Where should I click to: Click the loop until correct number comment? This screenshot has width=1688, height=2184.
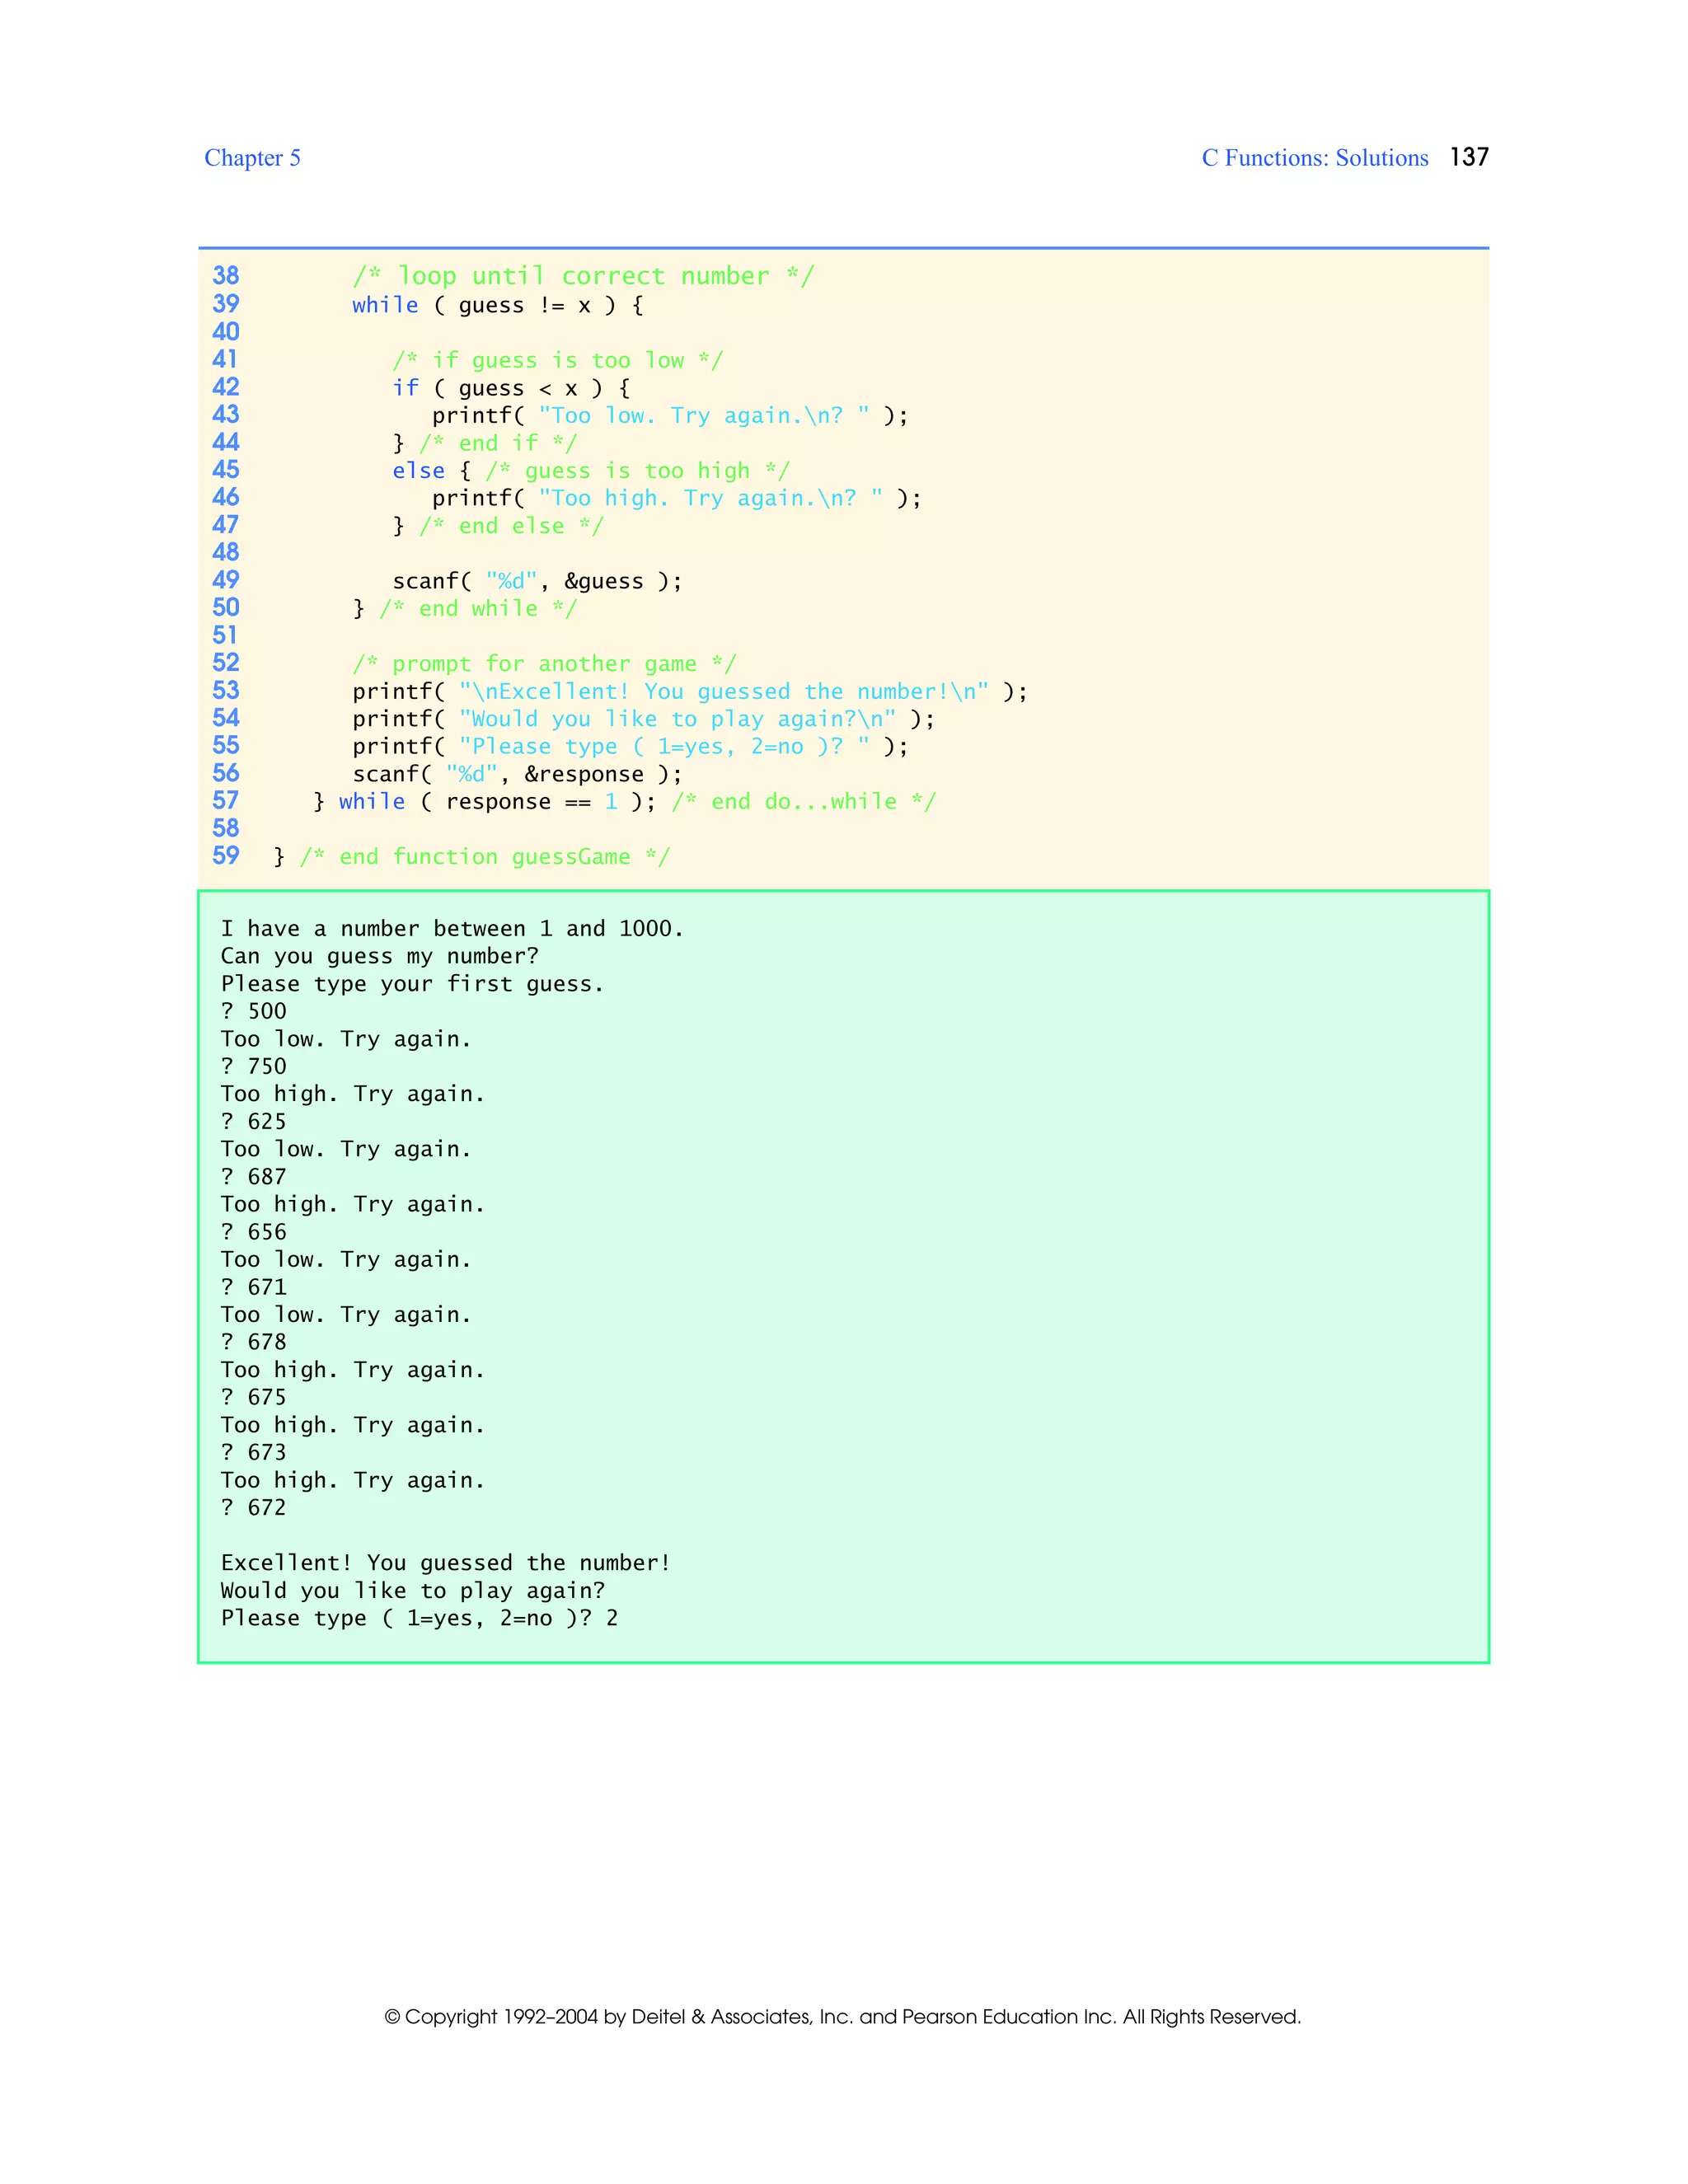583,277
